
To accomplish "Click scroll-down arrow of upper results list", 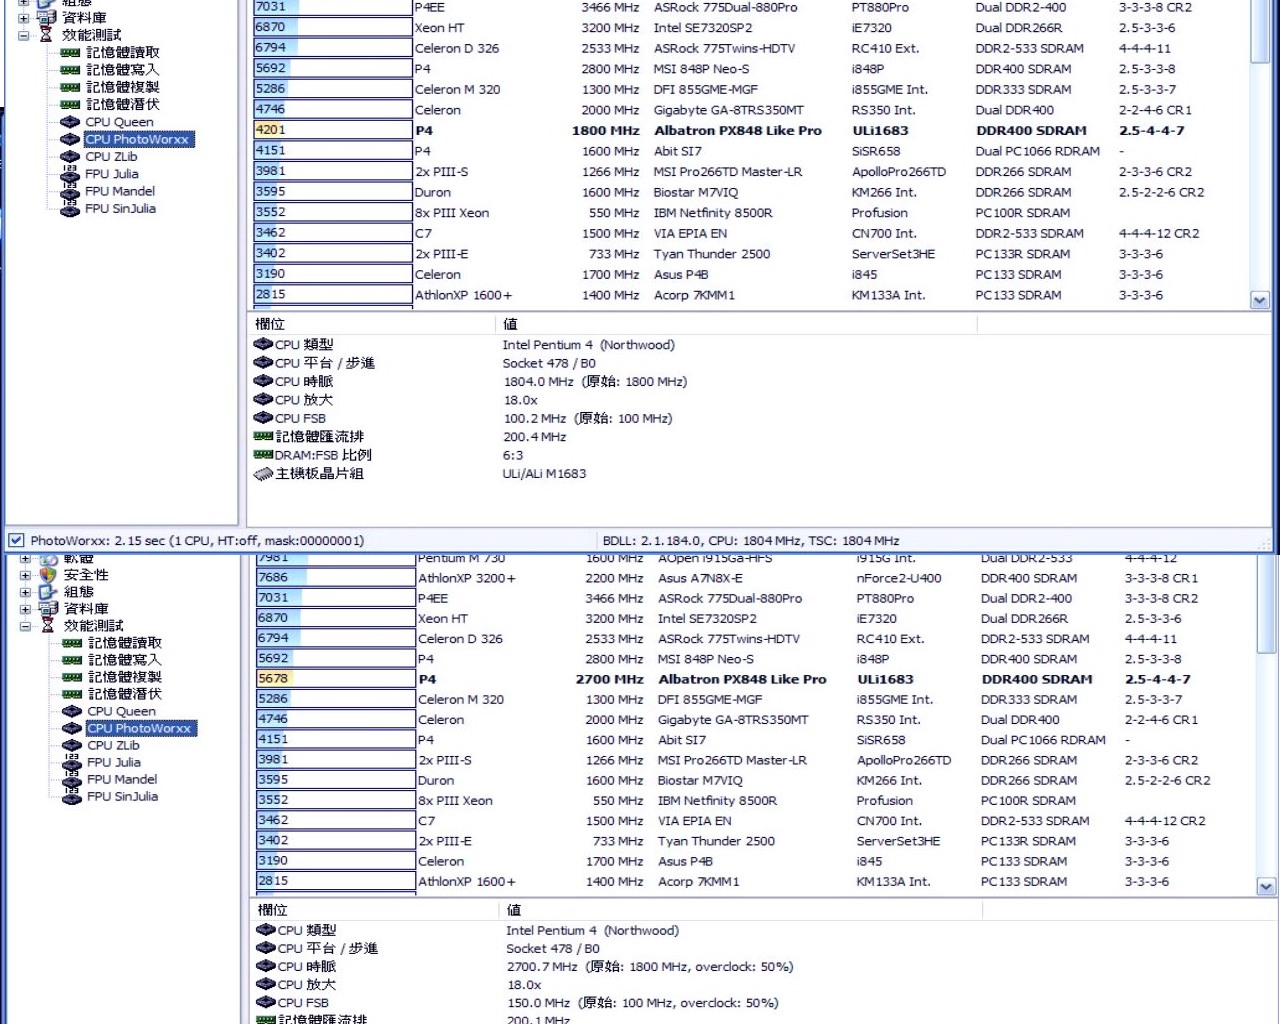I will point(1260,299).
